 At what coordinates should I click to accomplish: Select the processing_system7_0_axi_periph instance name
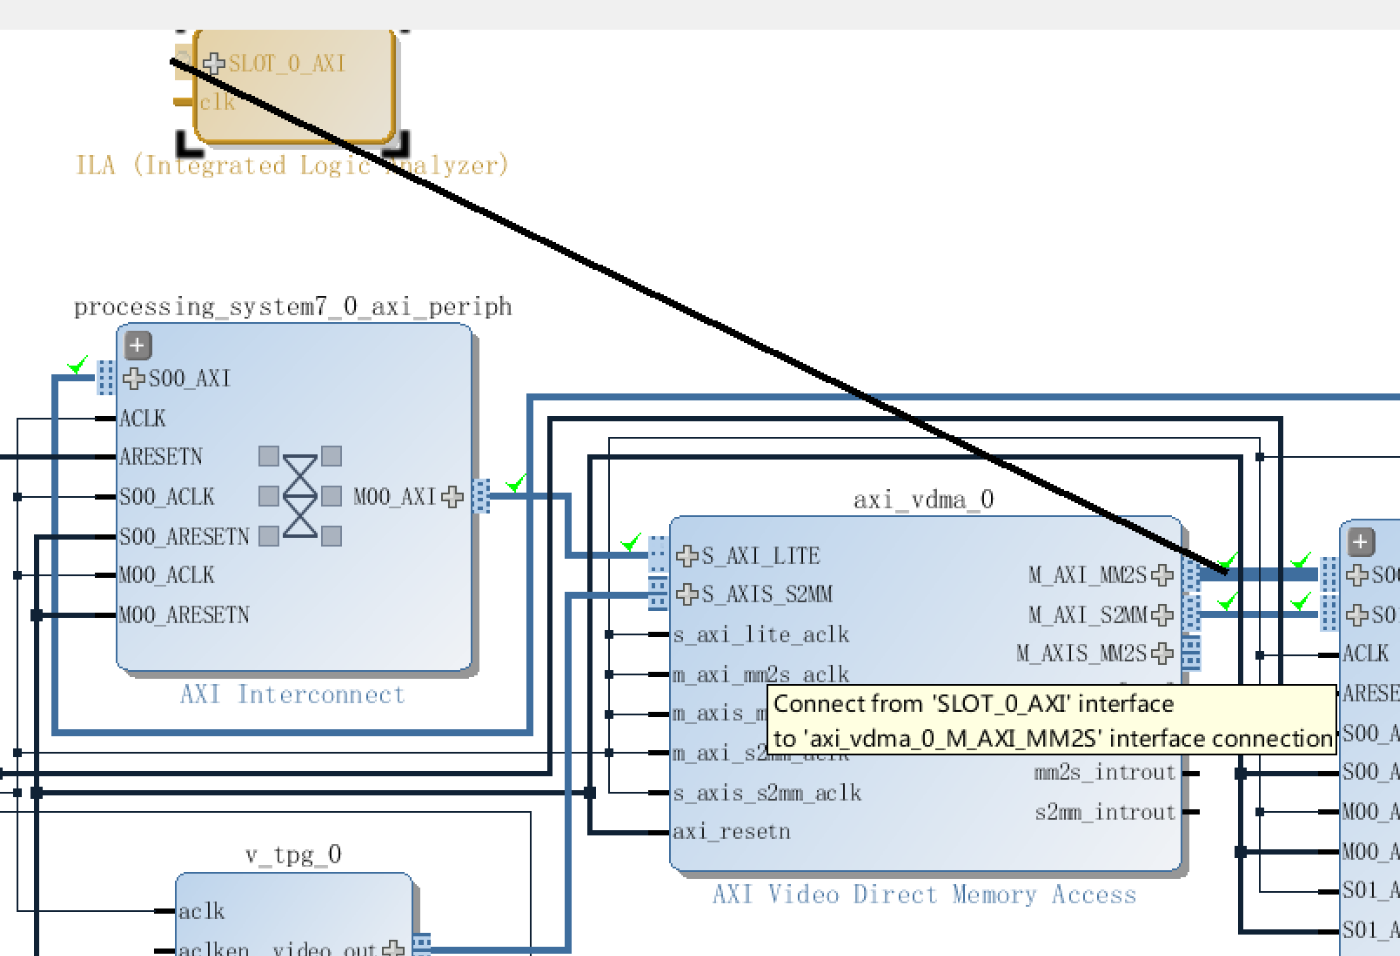click(293, 307)
